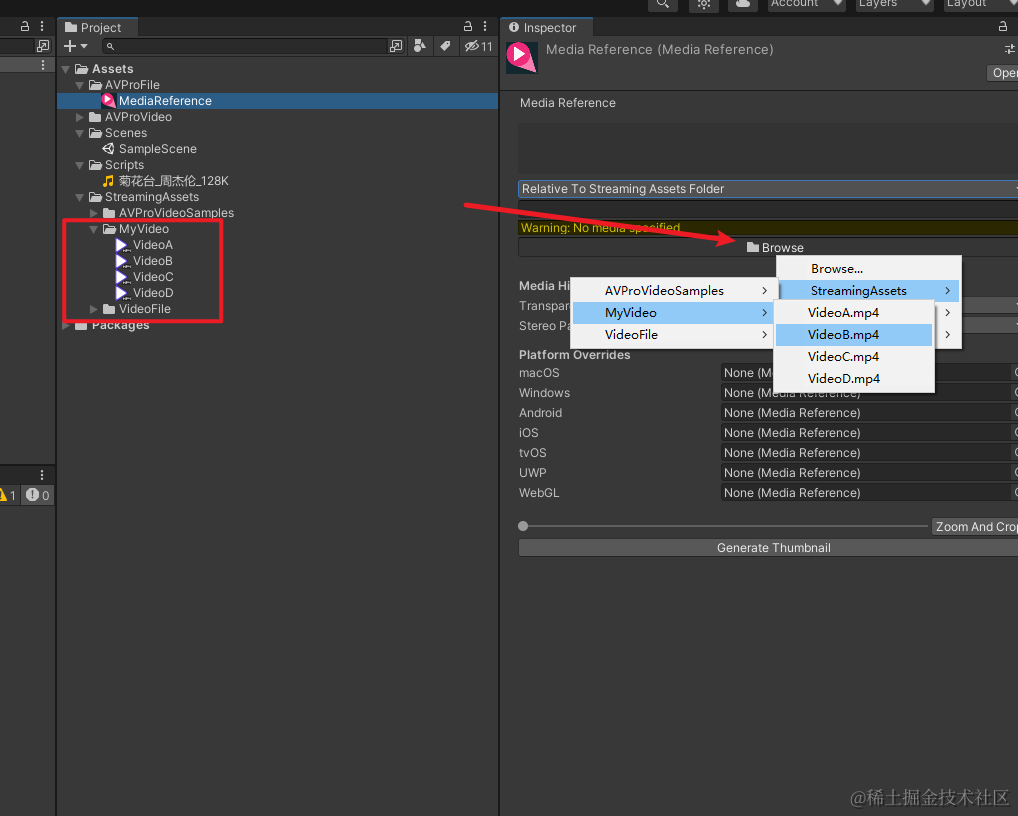The width and height of the screenshot is (1018, 816).
Task: Click UWP platform override field
Action: coord(867,473)
